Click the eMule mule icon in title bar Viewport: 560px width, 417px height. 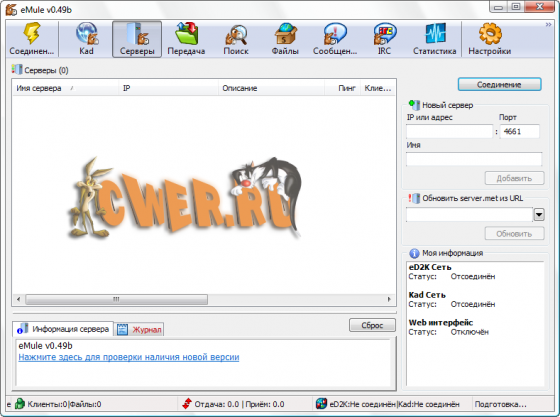click(11, 10)
